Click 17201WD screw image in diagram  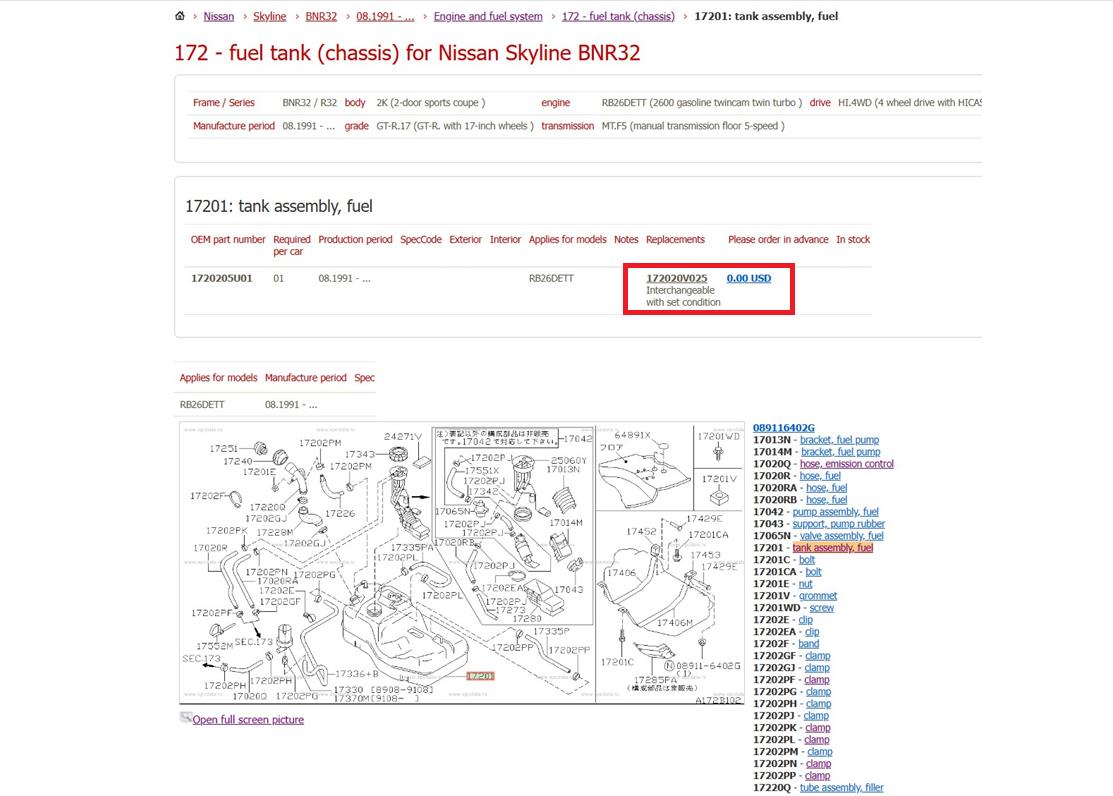pyautogui.click(x=718, y=452)
